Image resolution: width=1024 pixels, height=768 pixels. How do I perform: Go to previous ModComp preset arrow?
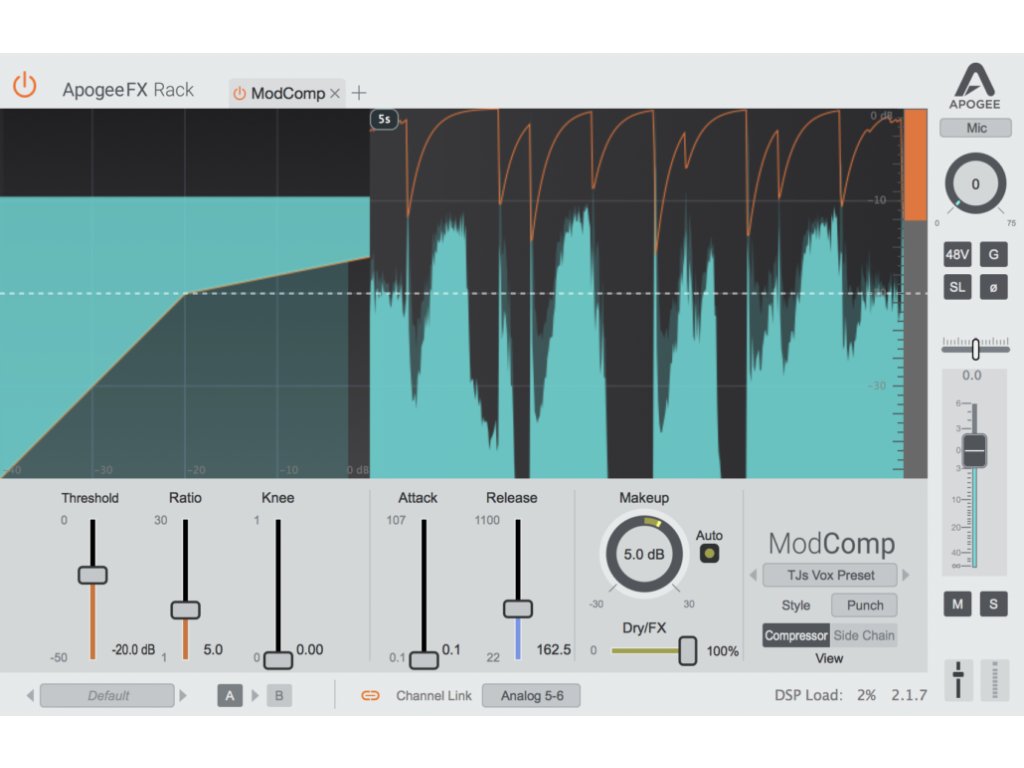point(753,575)
